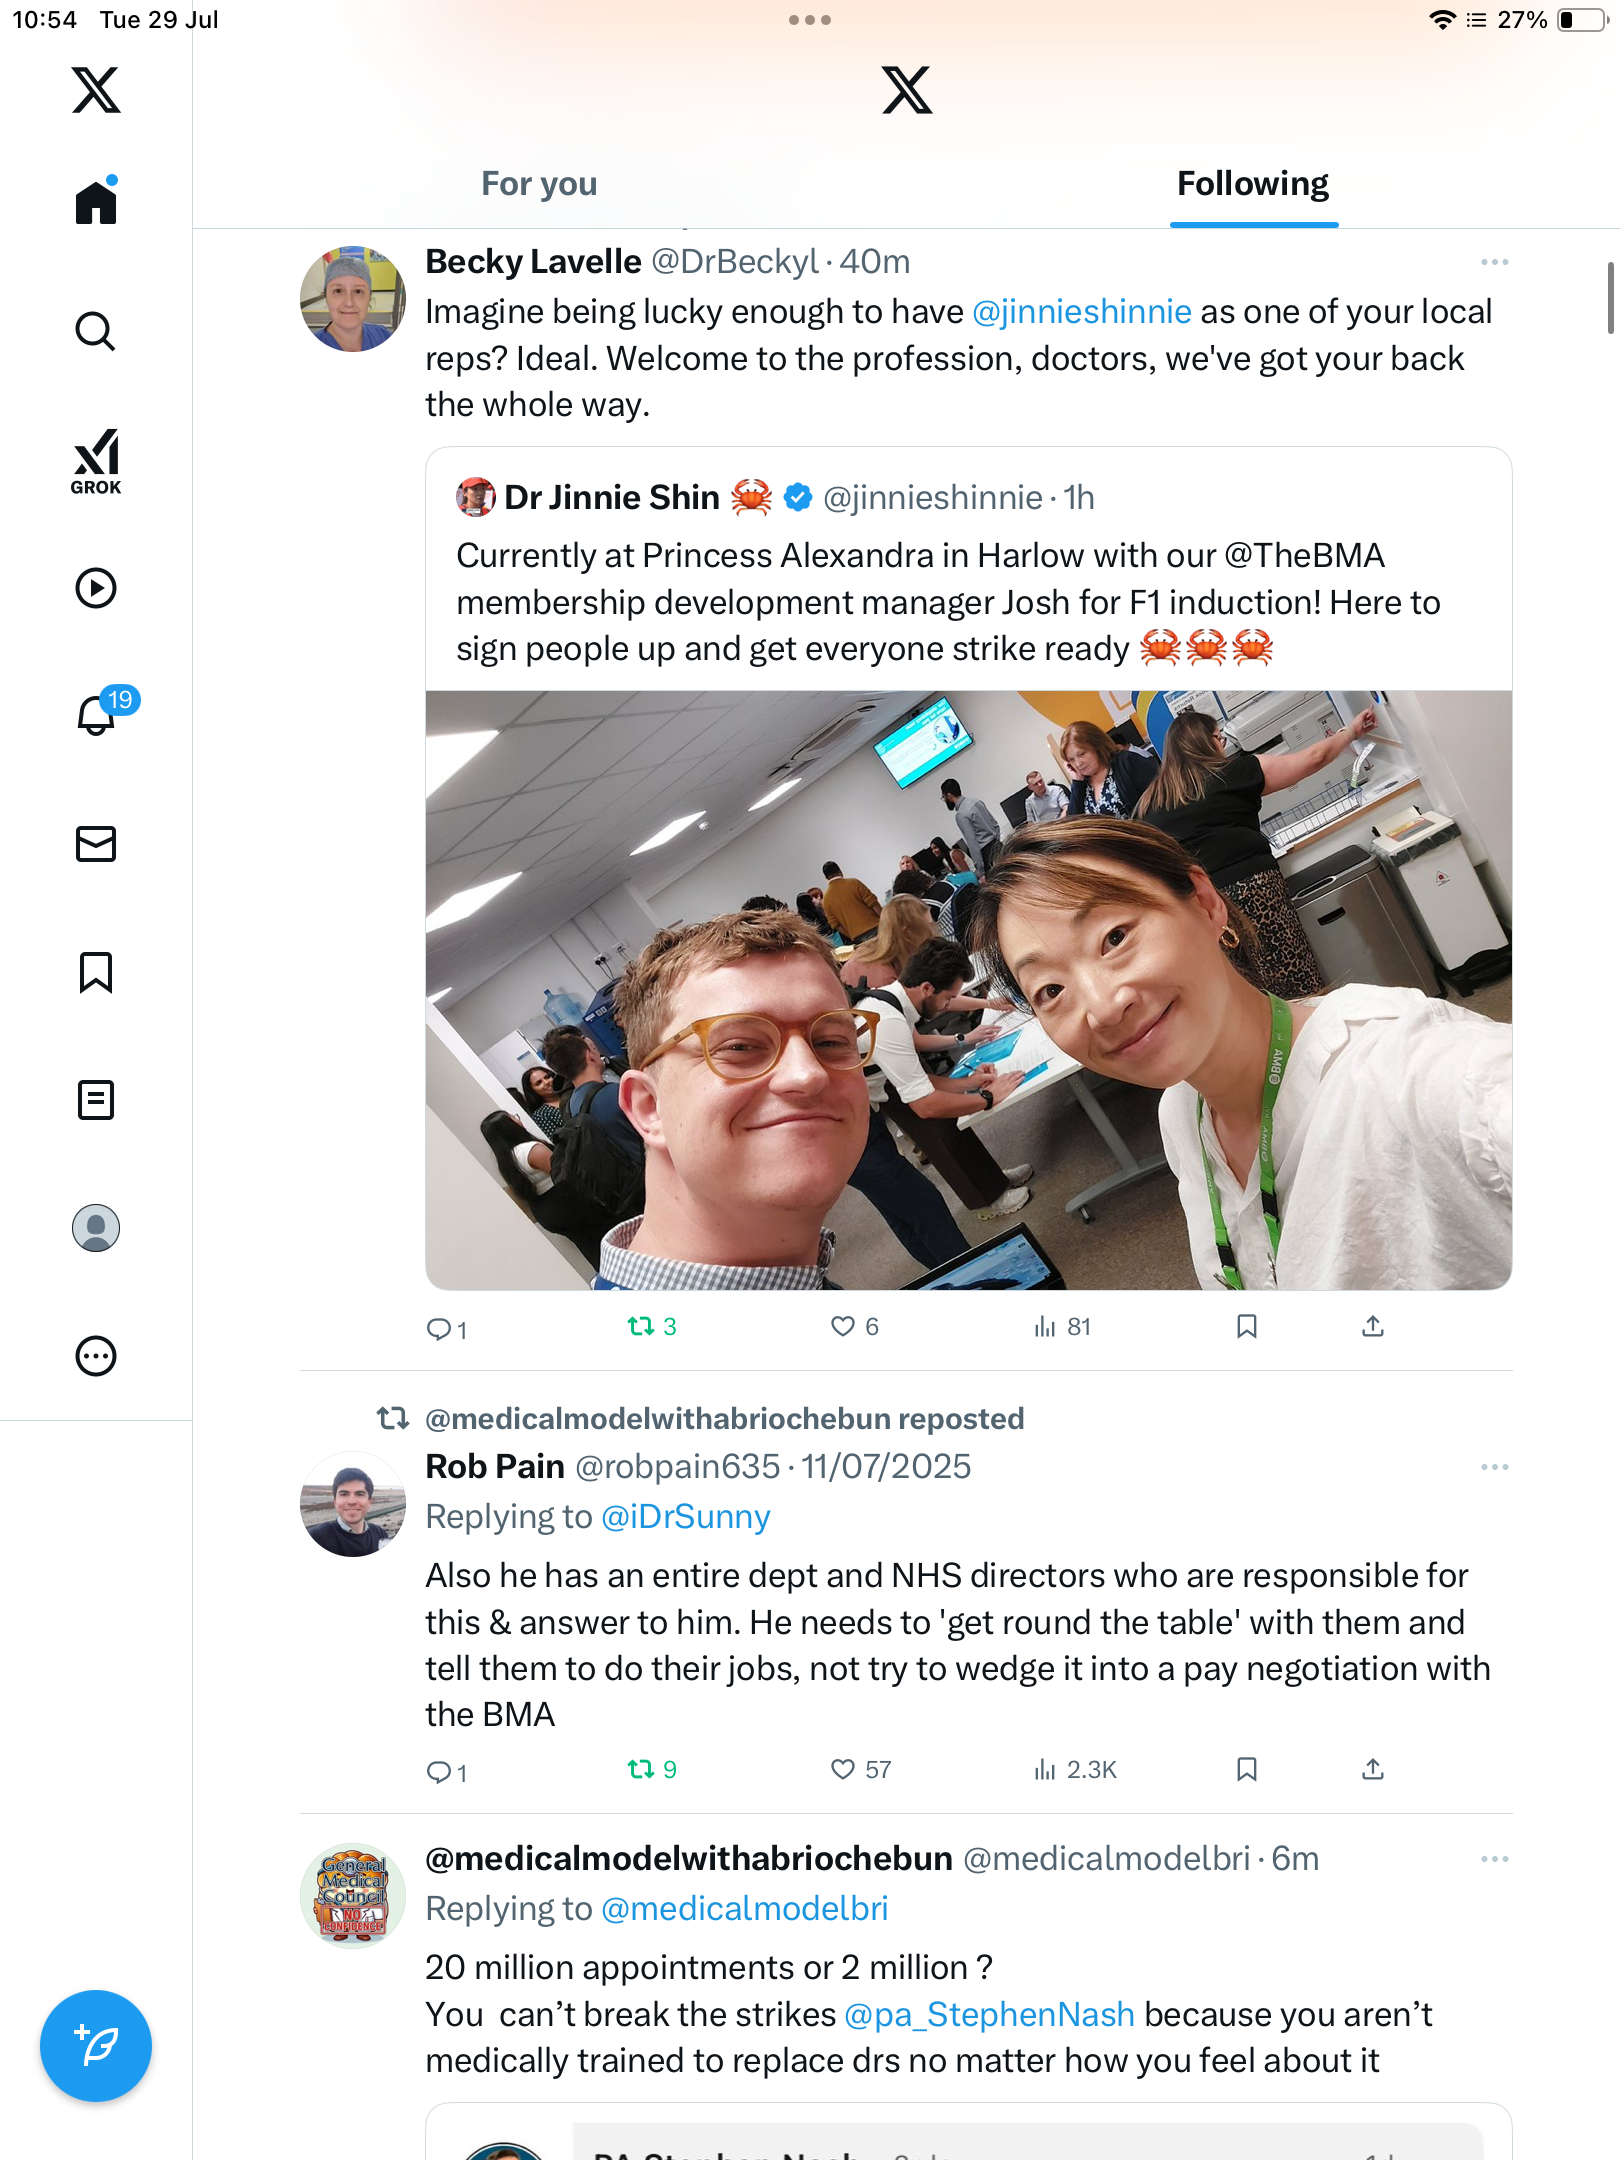Open the @jinnieshinnie mention link

coord(1082,312)
